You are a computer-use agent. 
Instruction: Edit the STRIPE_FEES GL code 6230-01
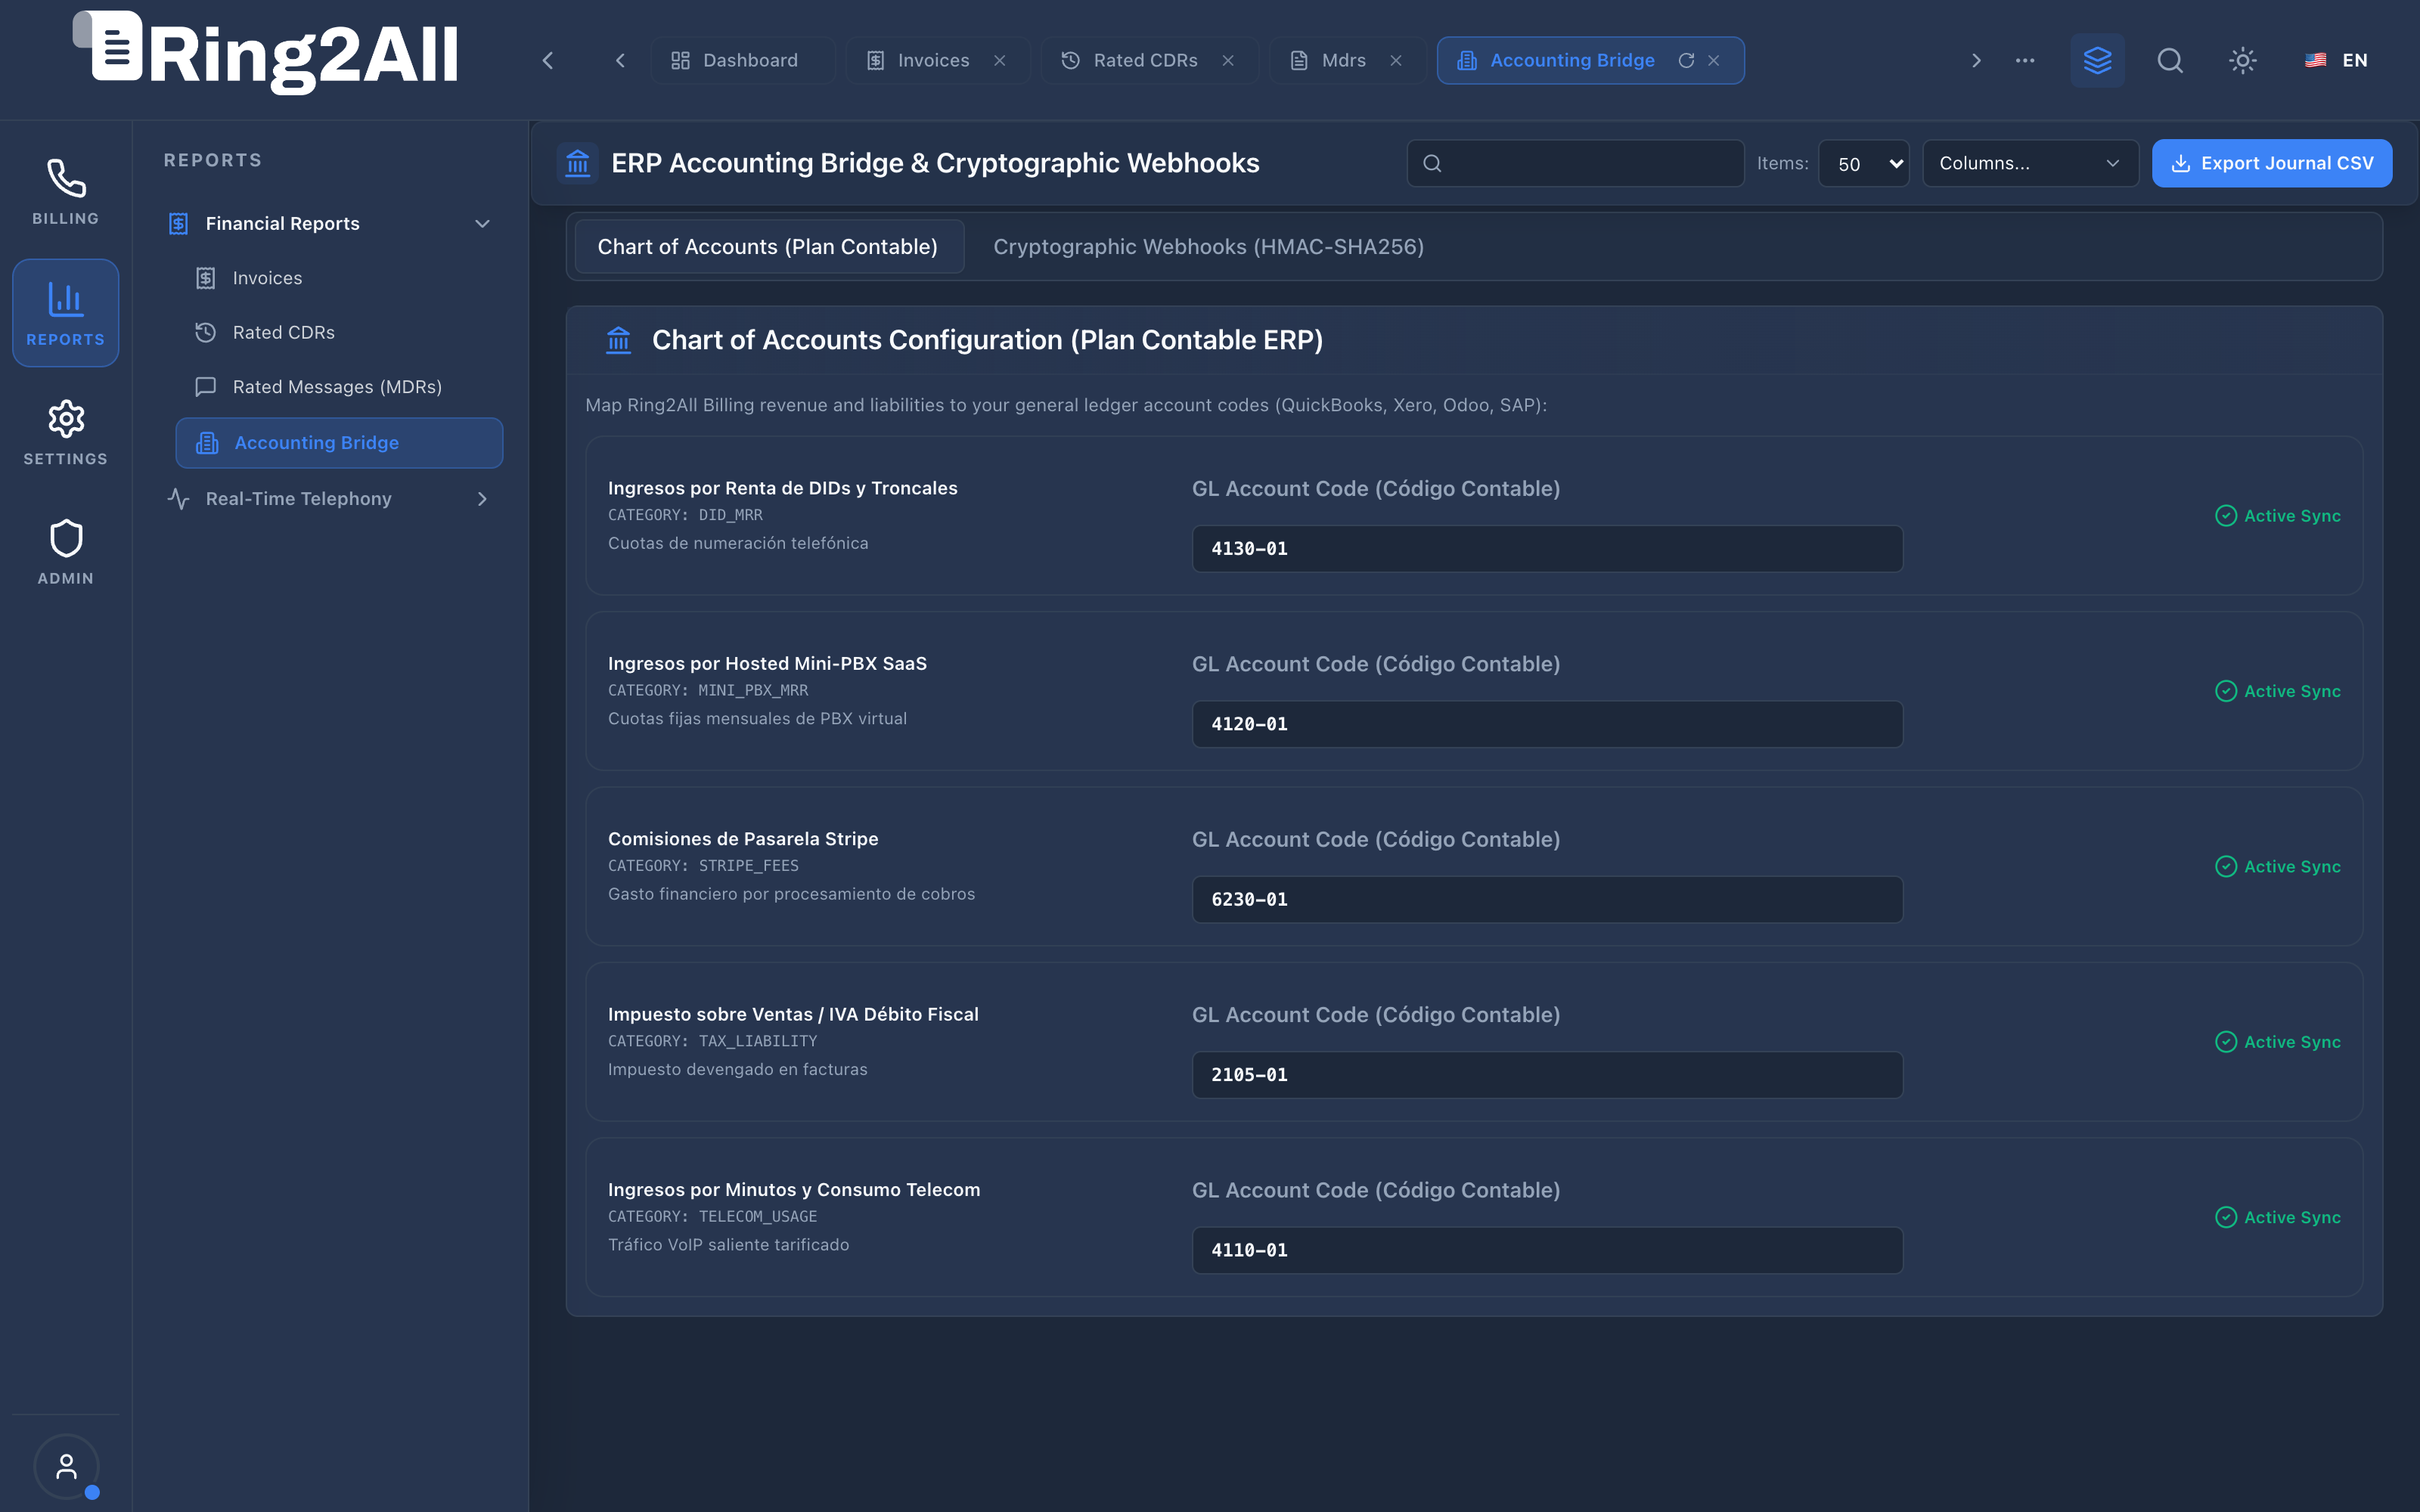[1547, 899]
